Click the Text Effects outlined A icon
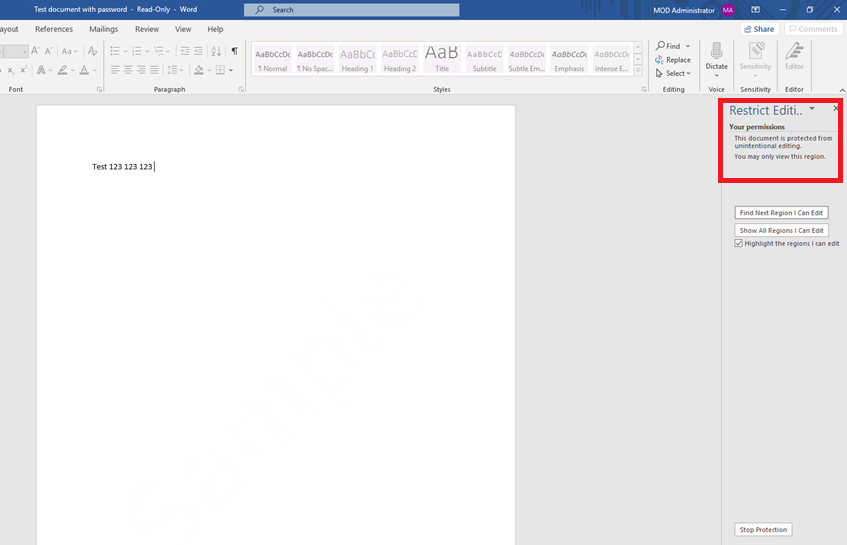 41,70
